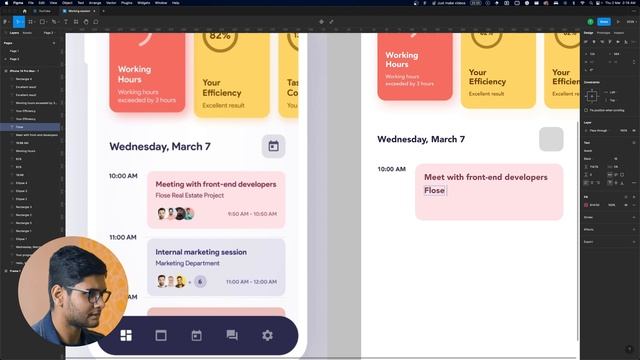Select the Frame tool

(30, 22)
